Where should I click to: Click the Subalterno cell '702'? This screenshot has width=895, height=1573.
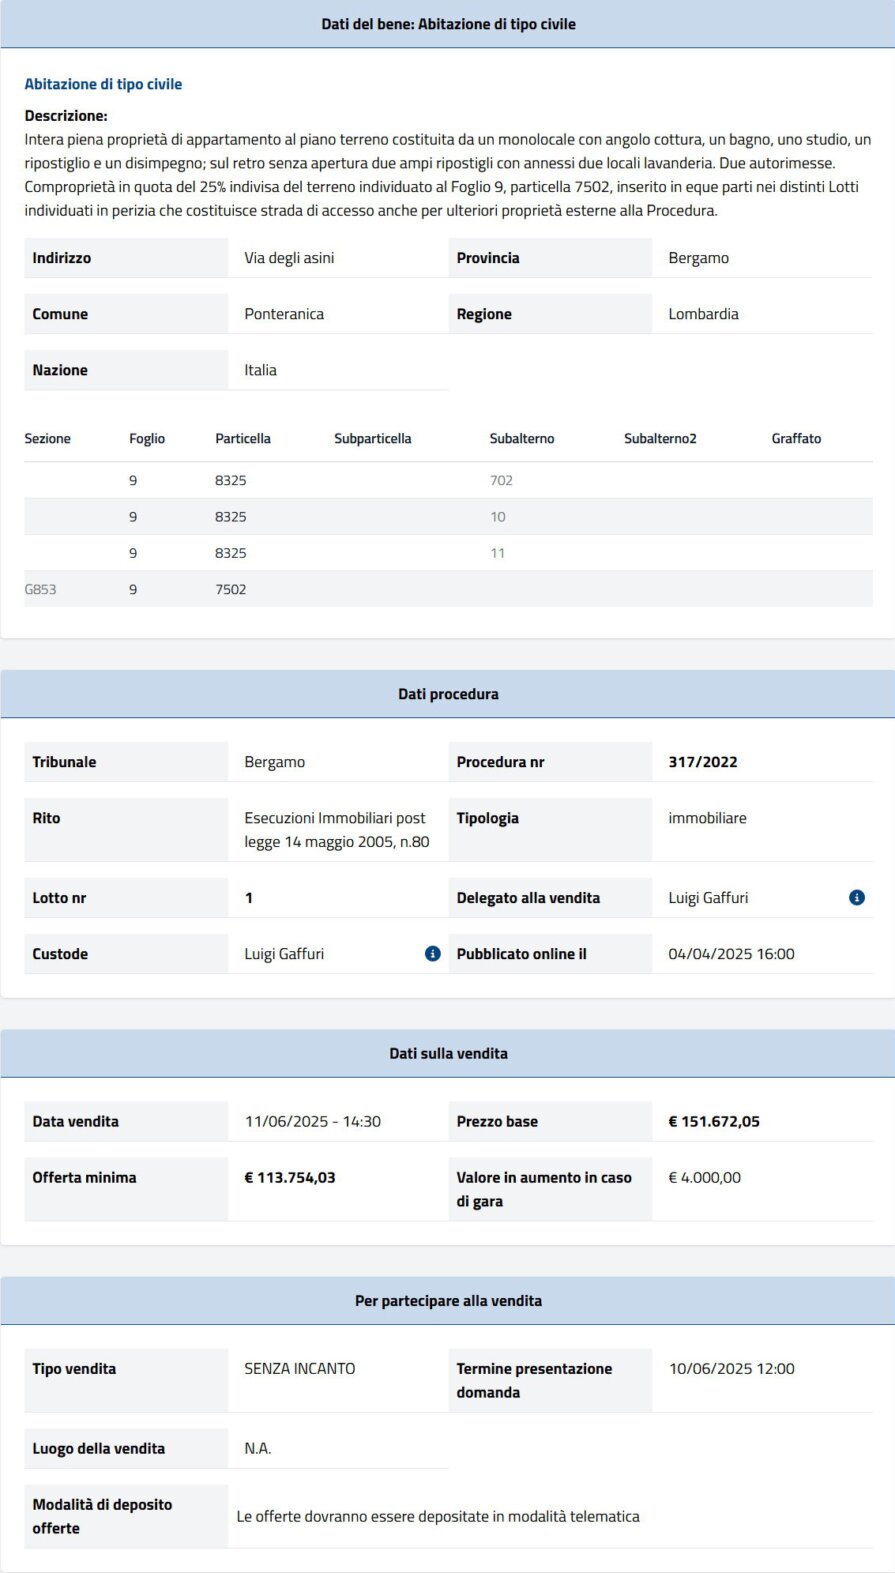tap(501, 481)
